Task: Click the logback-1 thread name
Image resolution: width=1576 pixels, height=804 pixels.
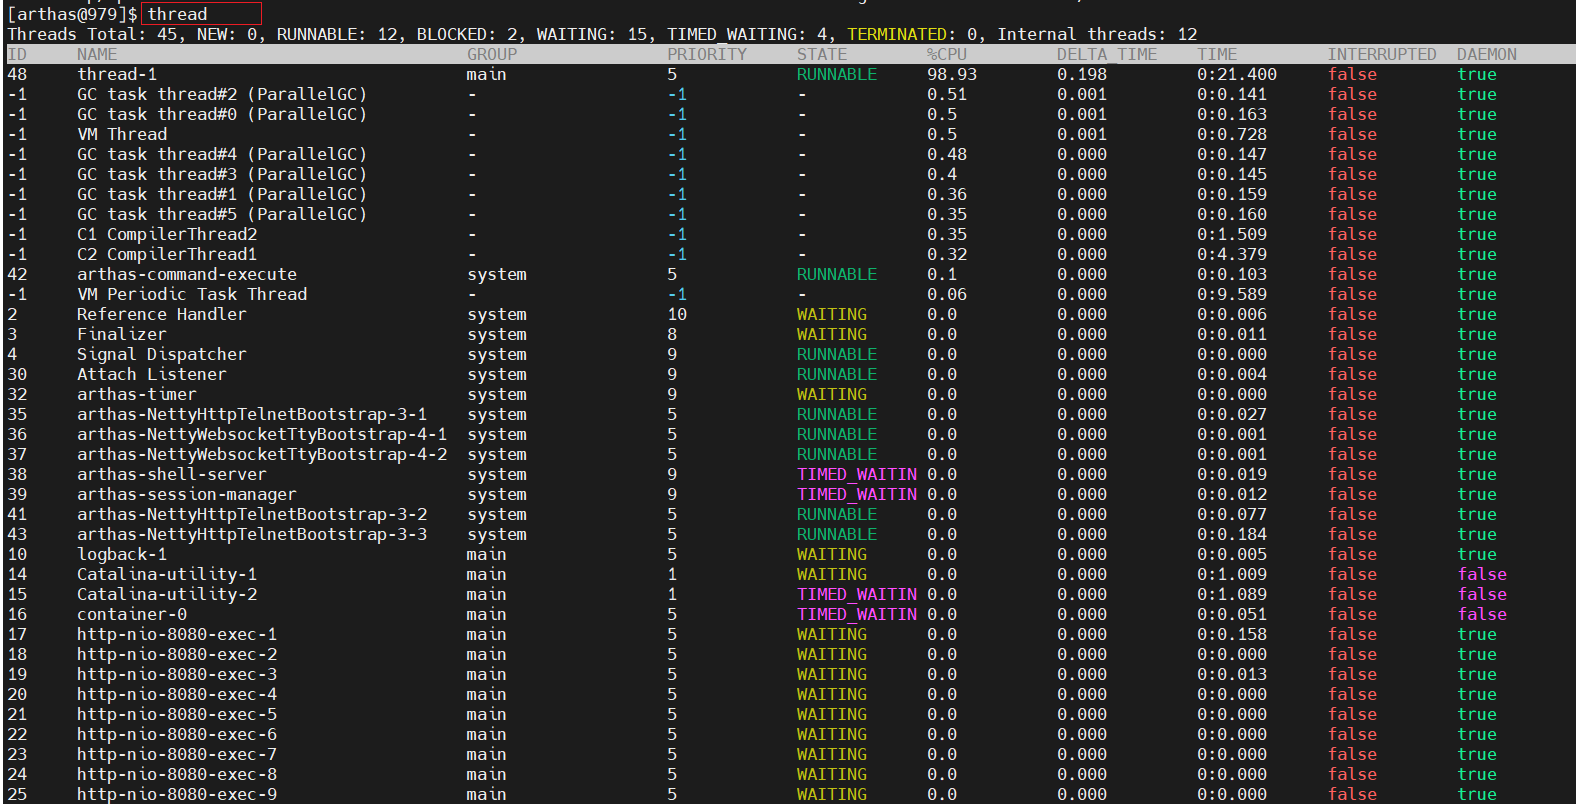Action: click(x=122, y=554)
